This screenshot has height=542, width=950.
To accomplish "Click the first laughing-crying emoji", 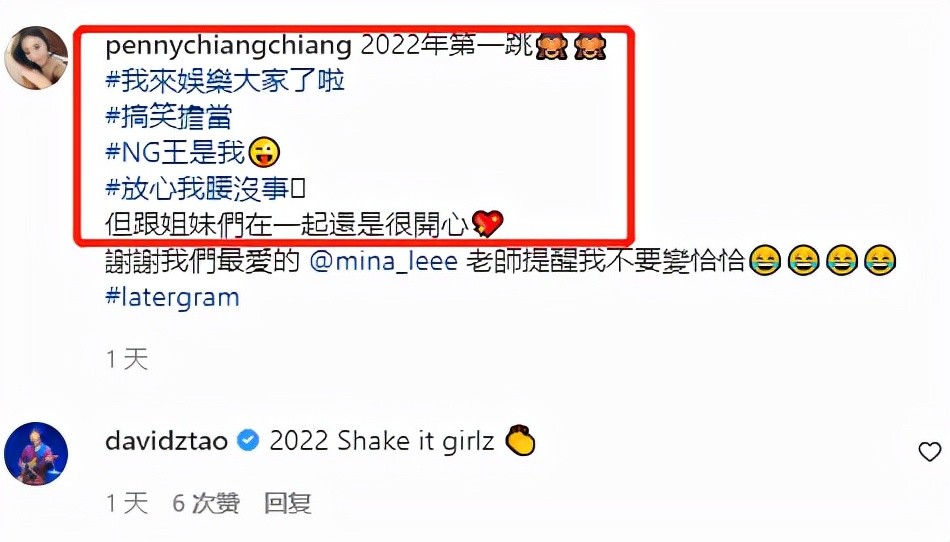I will click(x=765, y=261).
